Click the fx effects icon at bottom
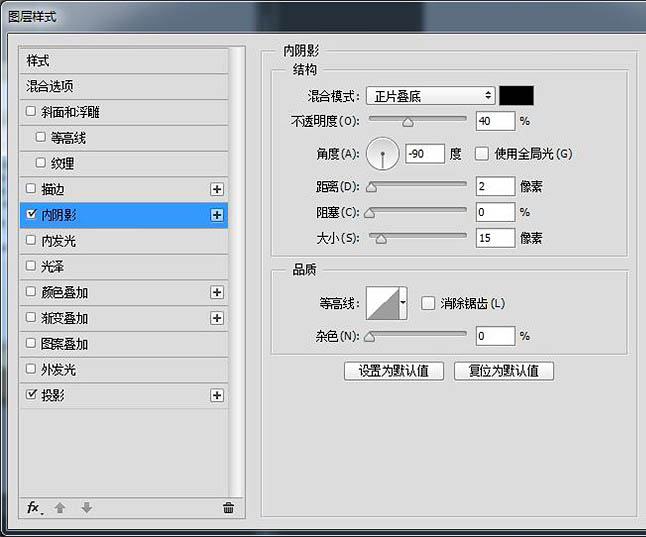 tap(33, 508)
